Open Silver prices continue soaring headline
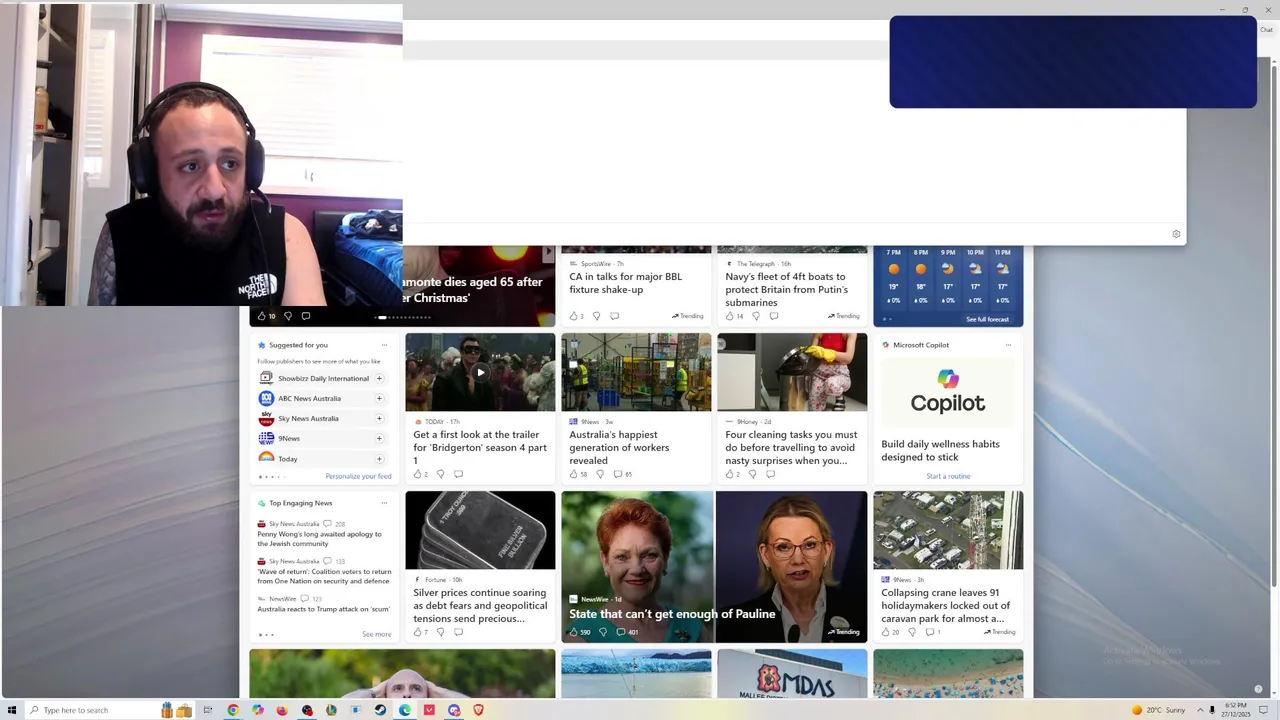Viewport: 1280px width, 720px height. (x=480, y=605)
